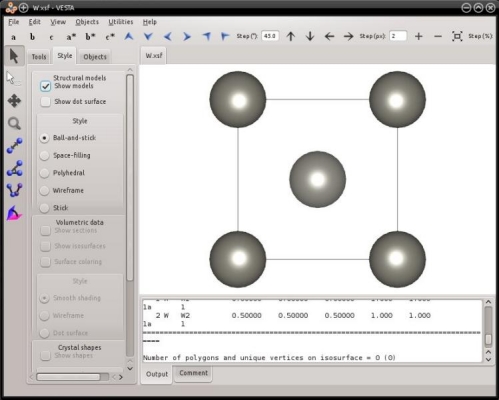The height and width of the screenshot is (400, 499).
Task: Rotate structure right with blue arrow
Action: [x=187, y=36]
